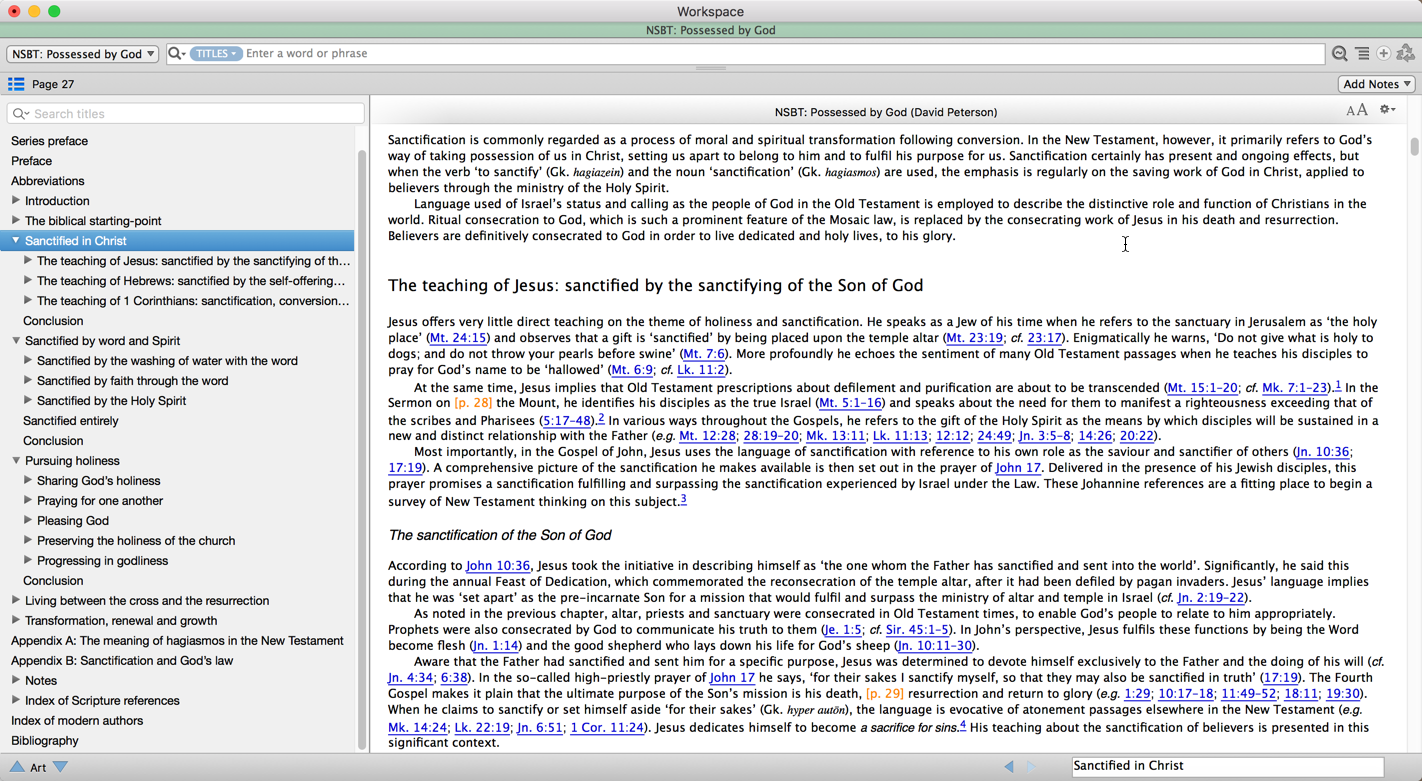The height and width of the screenshot is (781, 1422).
Task: Expand The teaching of Hebrews entry
Action: point(28,280)
